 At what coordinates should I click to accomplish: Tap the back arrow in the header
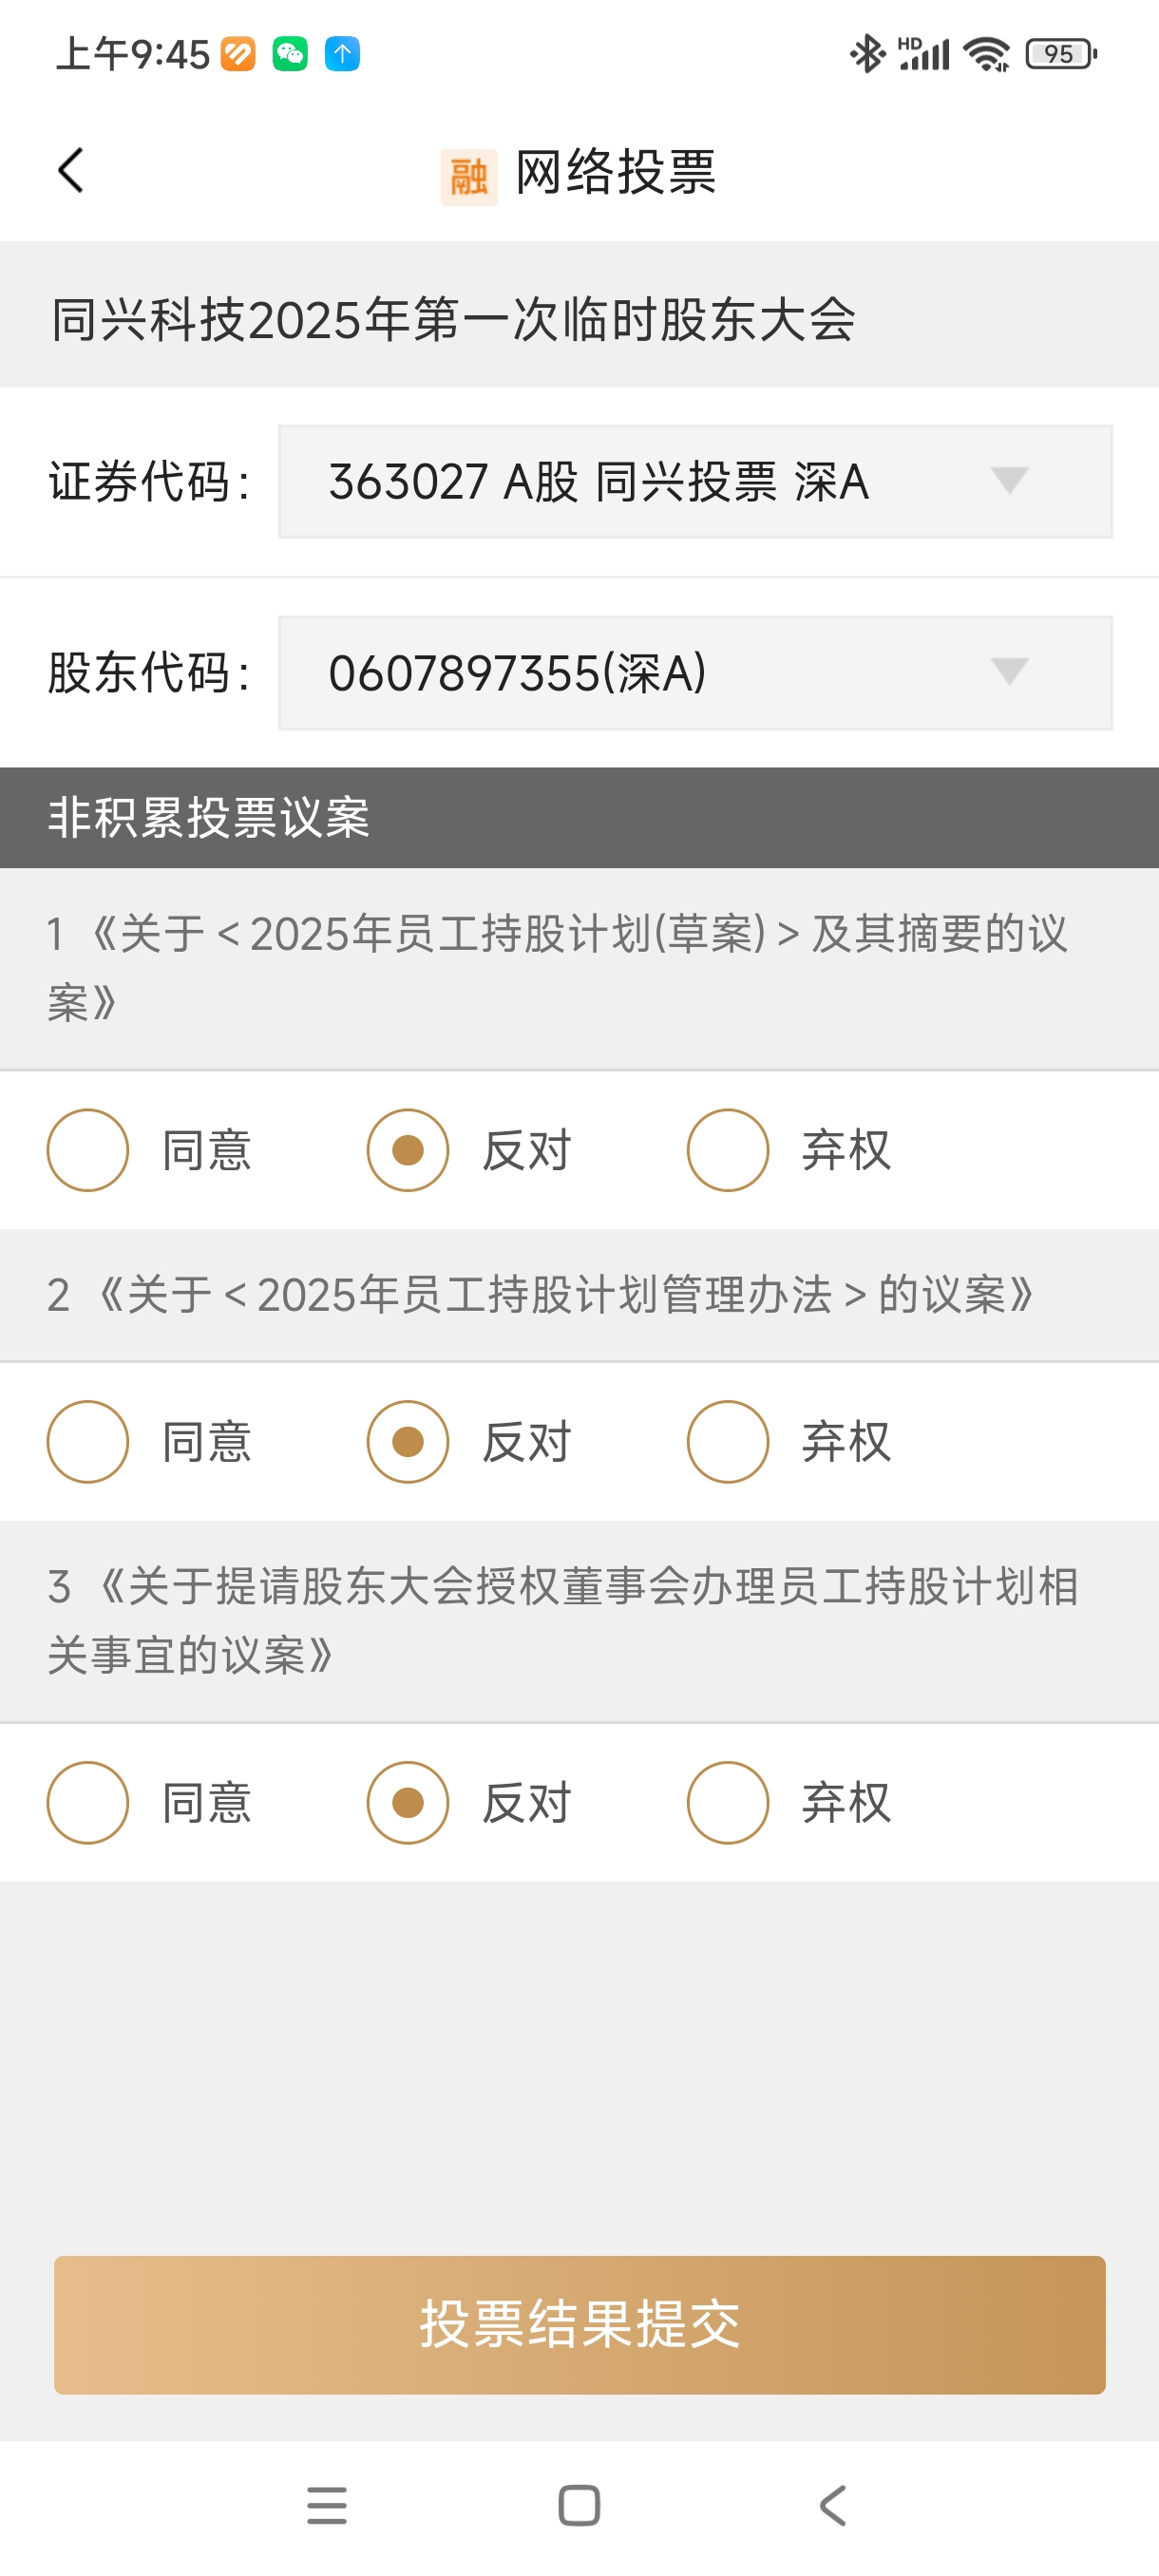(x=70, y=170)
